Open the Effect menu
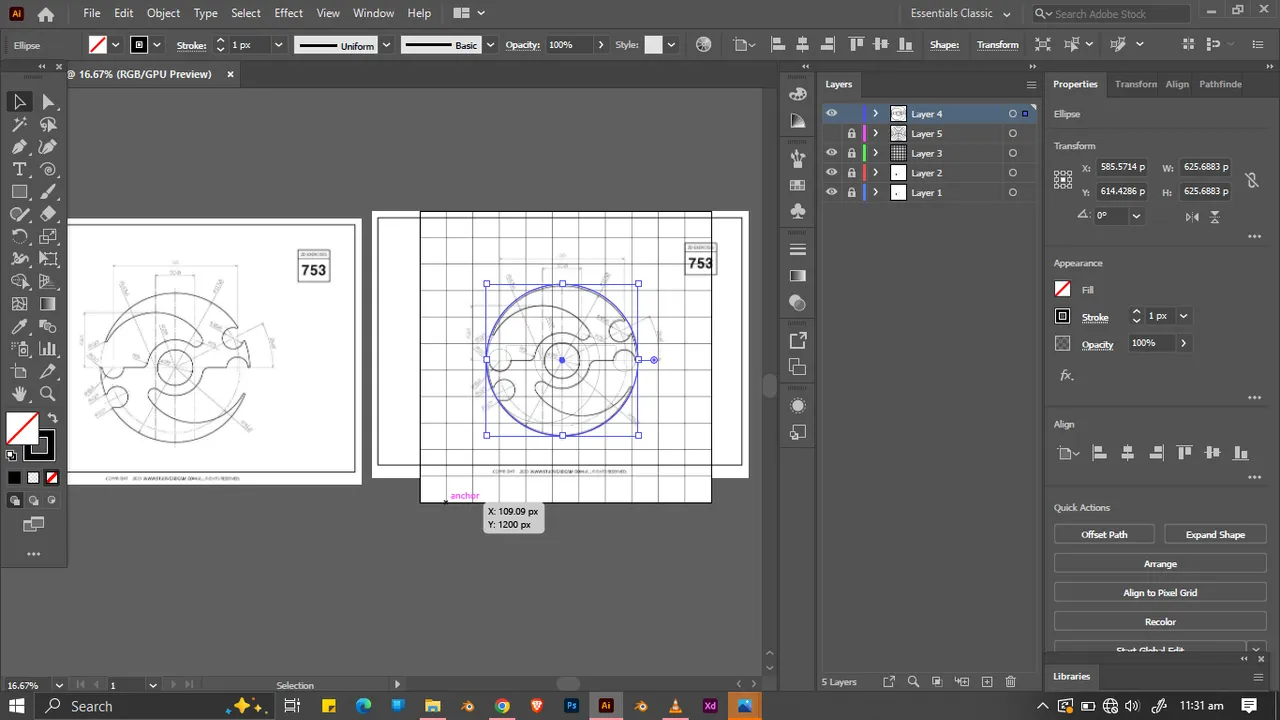Screen dimensions: 1280x720 point(288,14)
